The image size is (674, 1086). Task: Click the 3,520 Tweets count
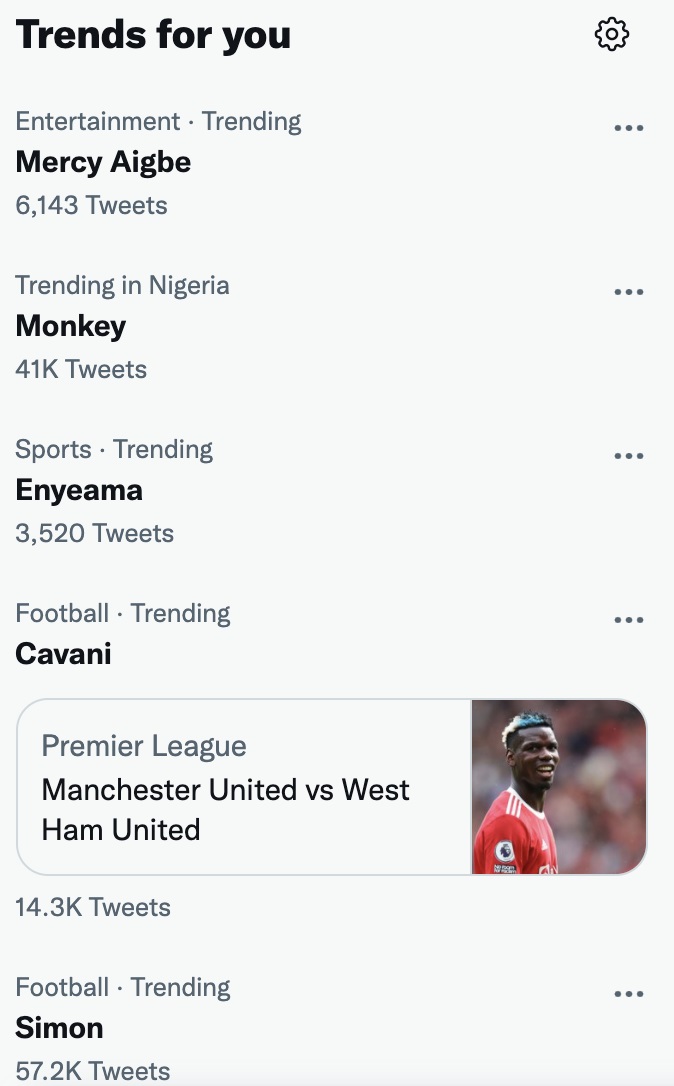[x=94, y=533]
